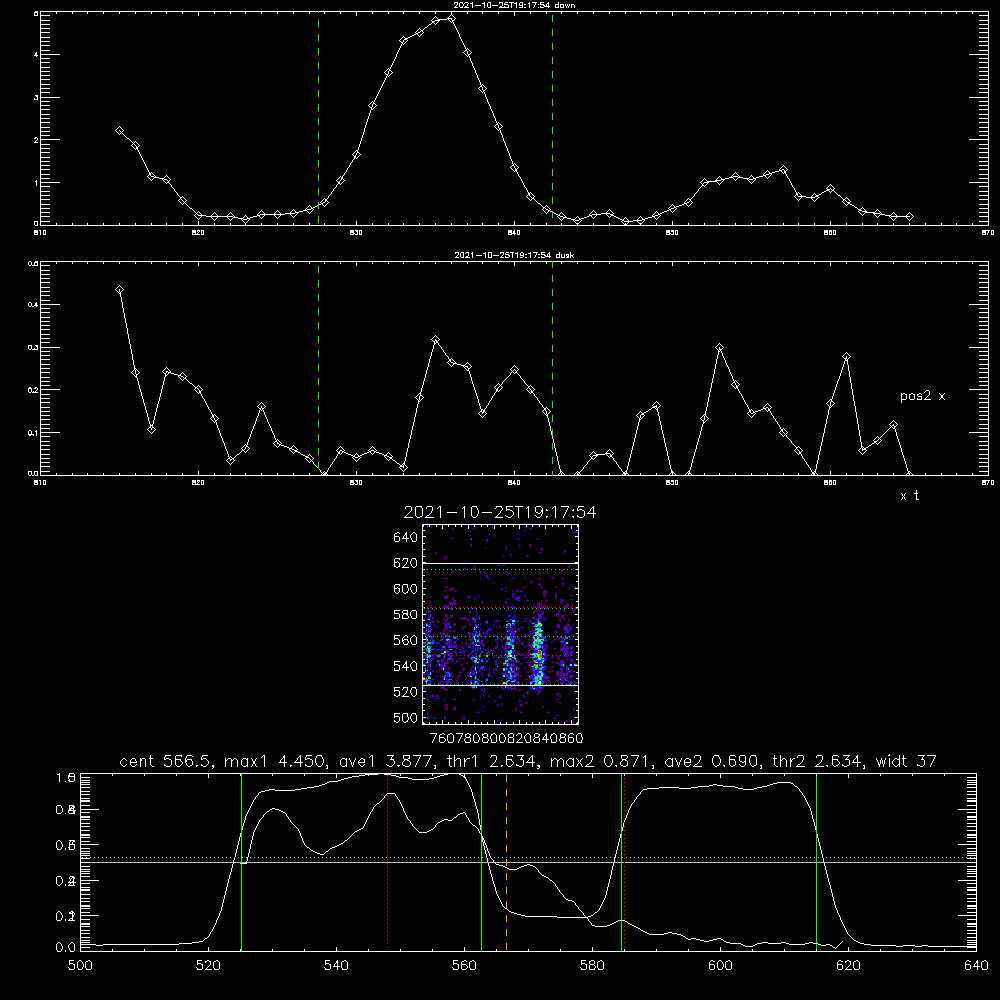Click the "2021-10-25T19:17:54 dusk" plot title
Viewport: 1000px width, 1000px height.
514,255
